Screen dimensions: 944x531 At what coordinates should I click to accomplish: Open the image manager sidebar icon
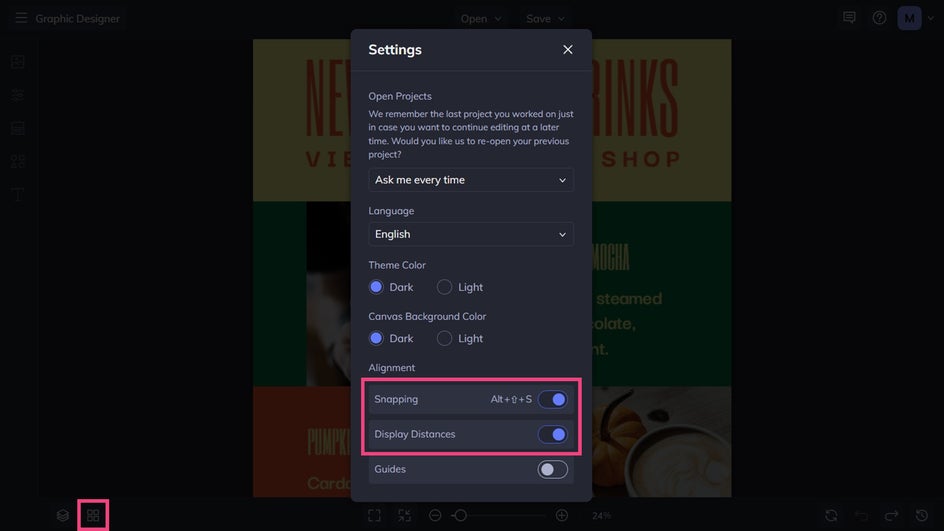[18, 61]
